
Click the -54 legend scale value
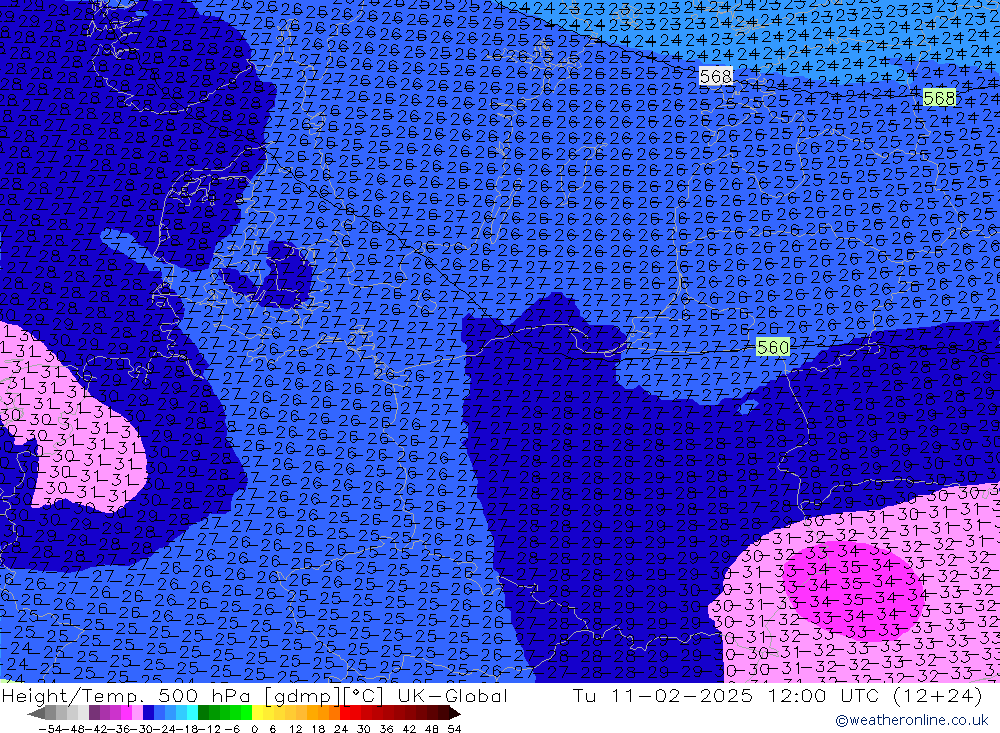pyautogui.click(x=51, y=729)
